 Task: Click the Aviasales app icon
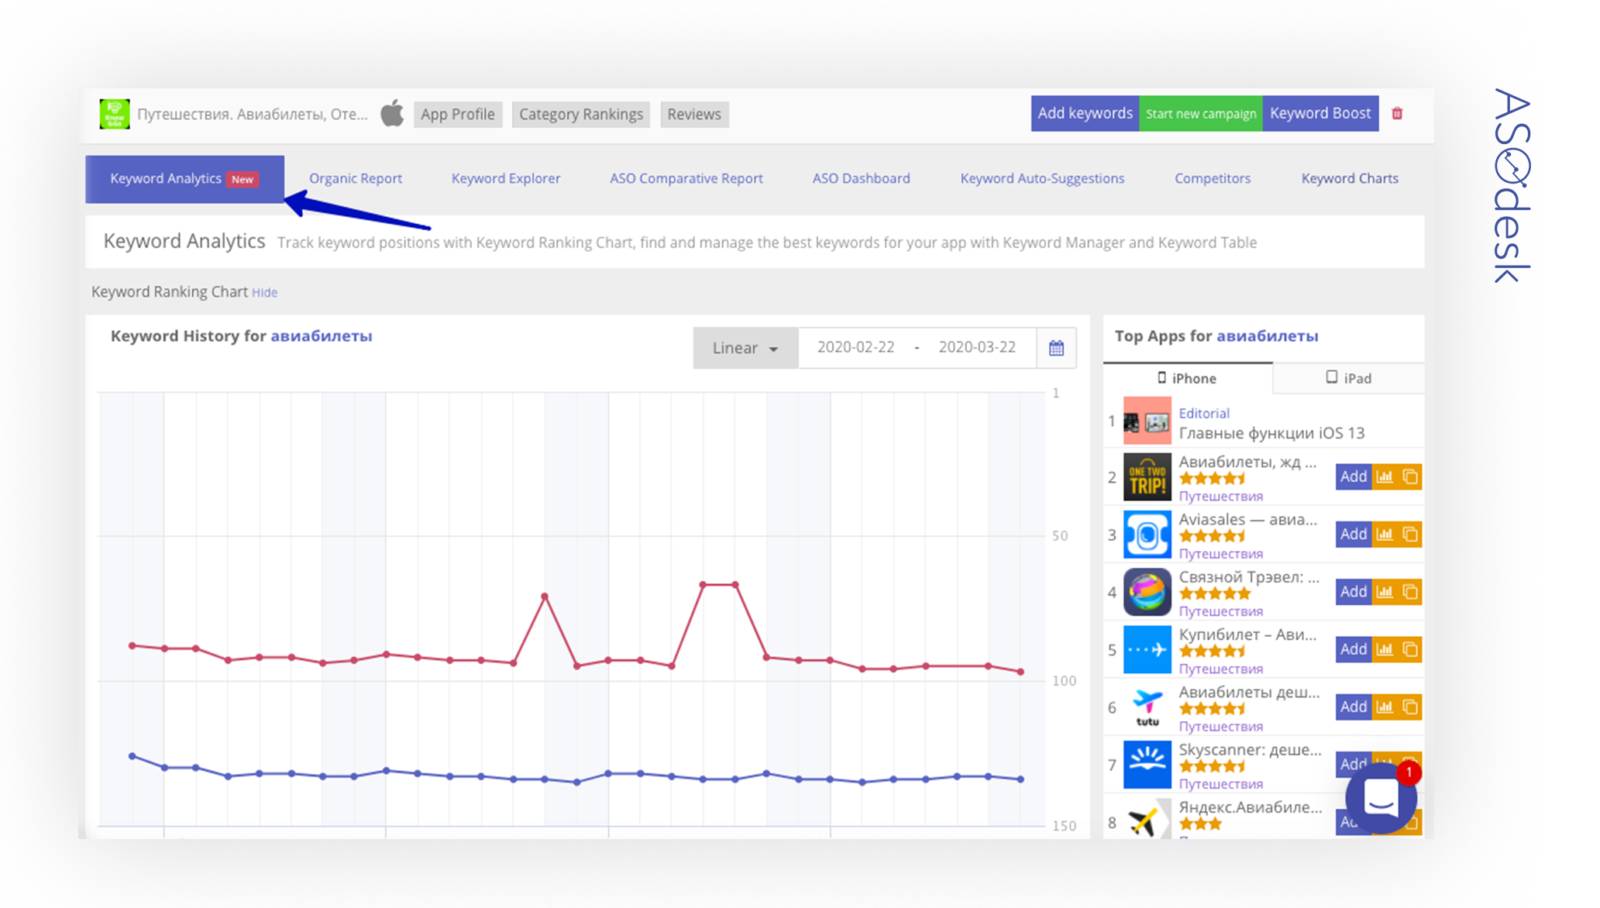click(x=1147, y=534)
